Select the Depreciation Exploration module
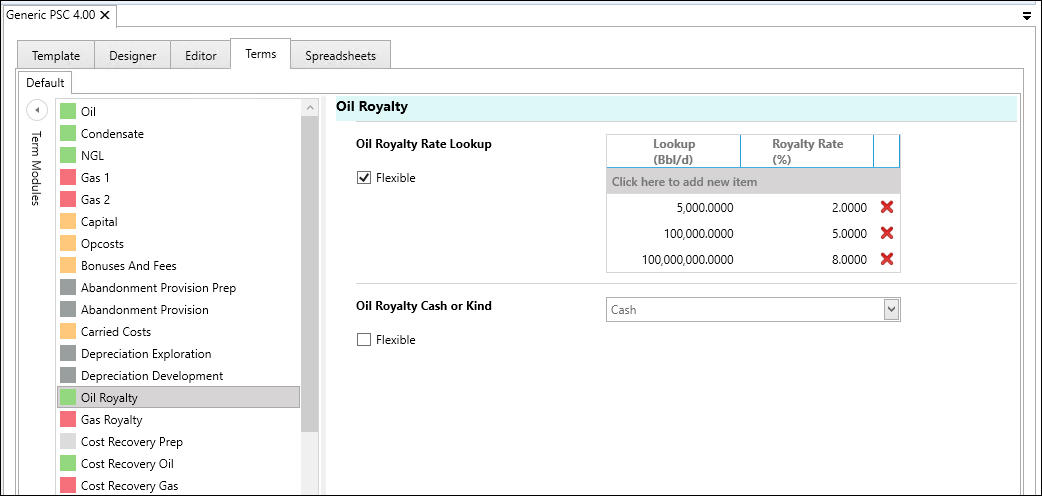Viewport: 1042px width, 496px height. [x=145, y=354]
